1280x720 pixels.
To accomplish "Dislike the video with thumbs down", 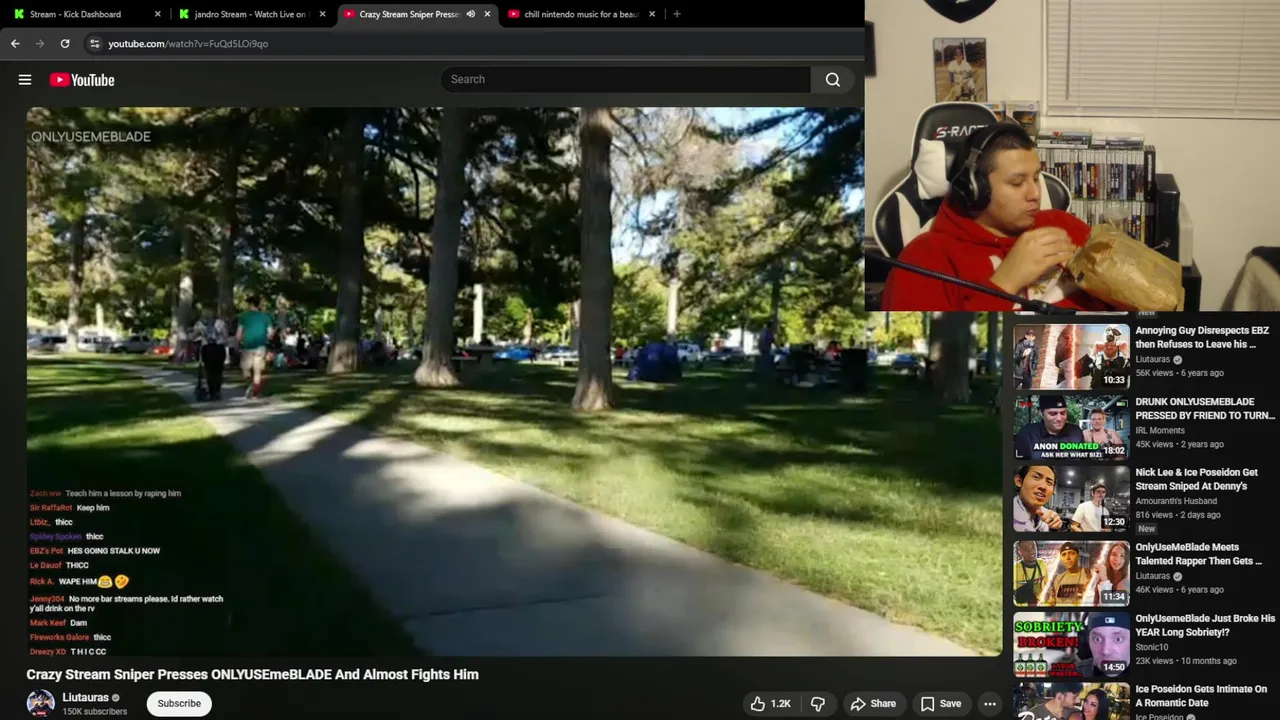I will (818, 704).
